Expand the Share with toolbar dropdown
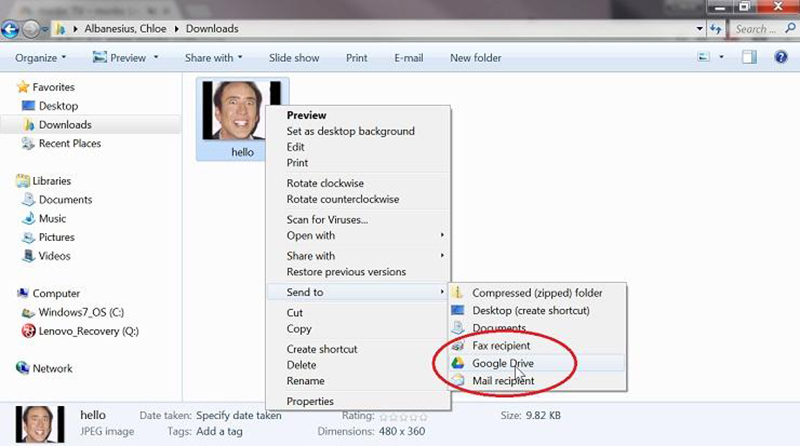The image size is (800, 446). point(214,58)
